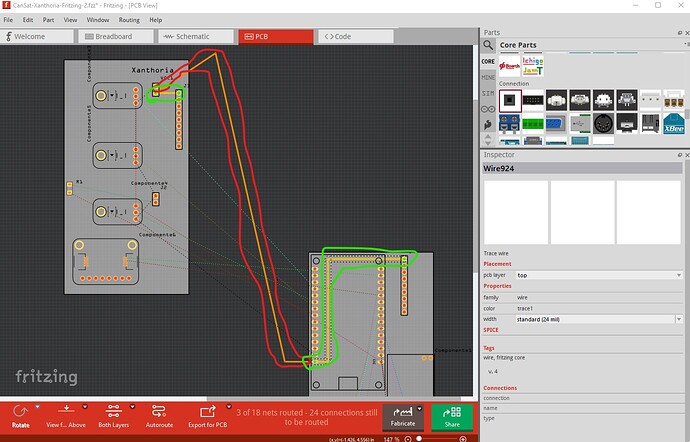This screenshot has width=690, height=442.
Task: Open the SparkFun flame parts bin
Action: point(488,125)
